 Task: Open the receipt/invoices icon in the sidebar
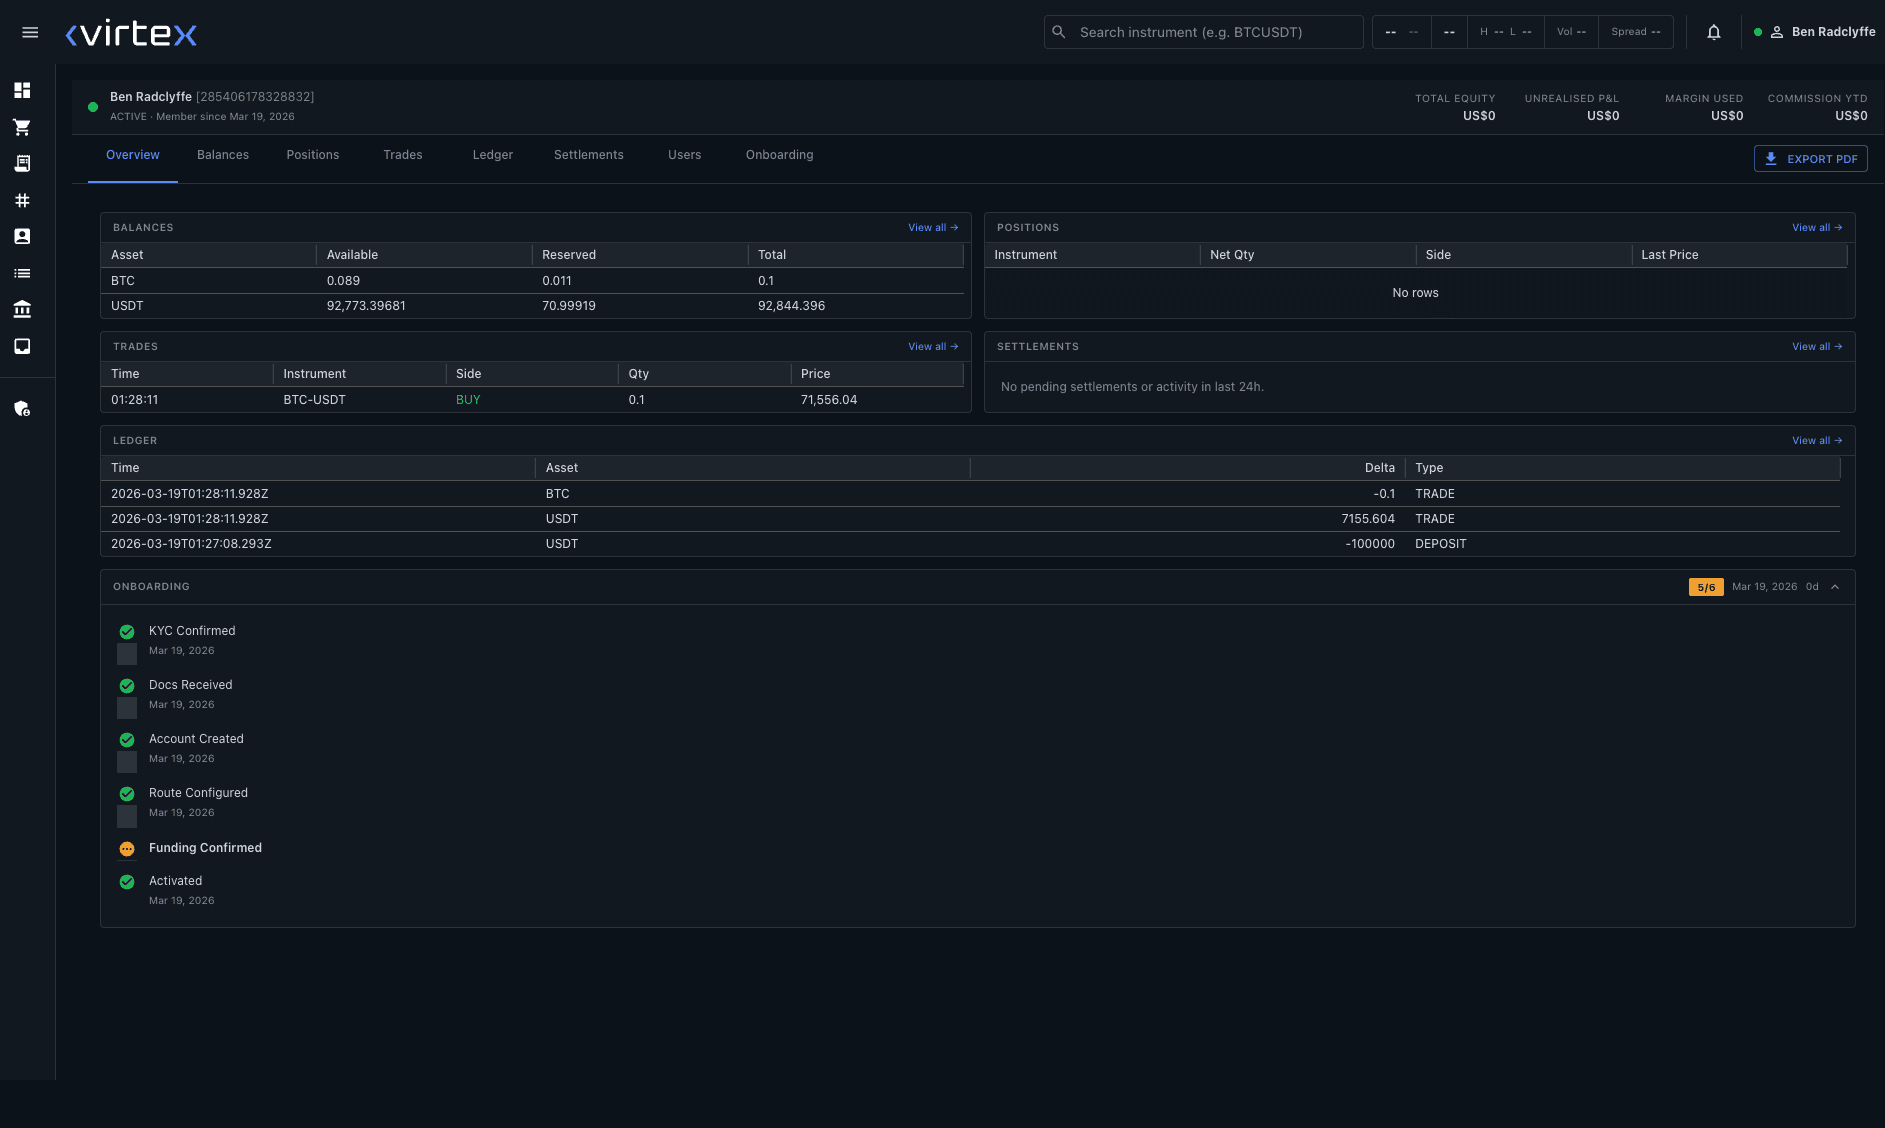pos(22,163)
